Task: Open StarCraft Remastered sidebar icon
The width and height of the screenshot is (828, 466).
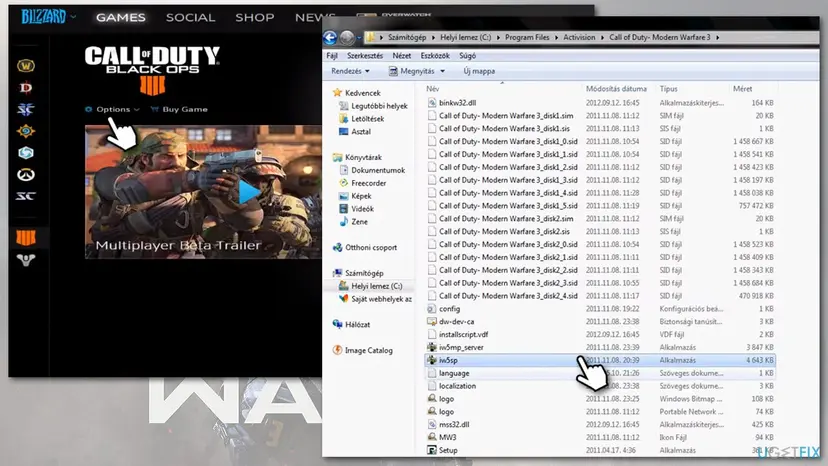Action: (x=26, y=196)
